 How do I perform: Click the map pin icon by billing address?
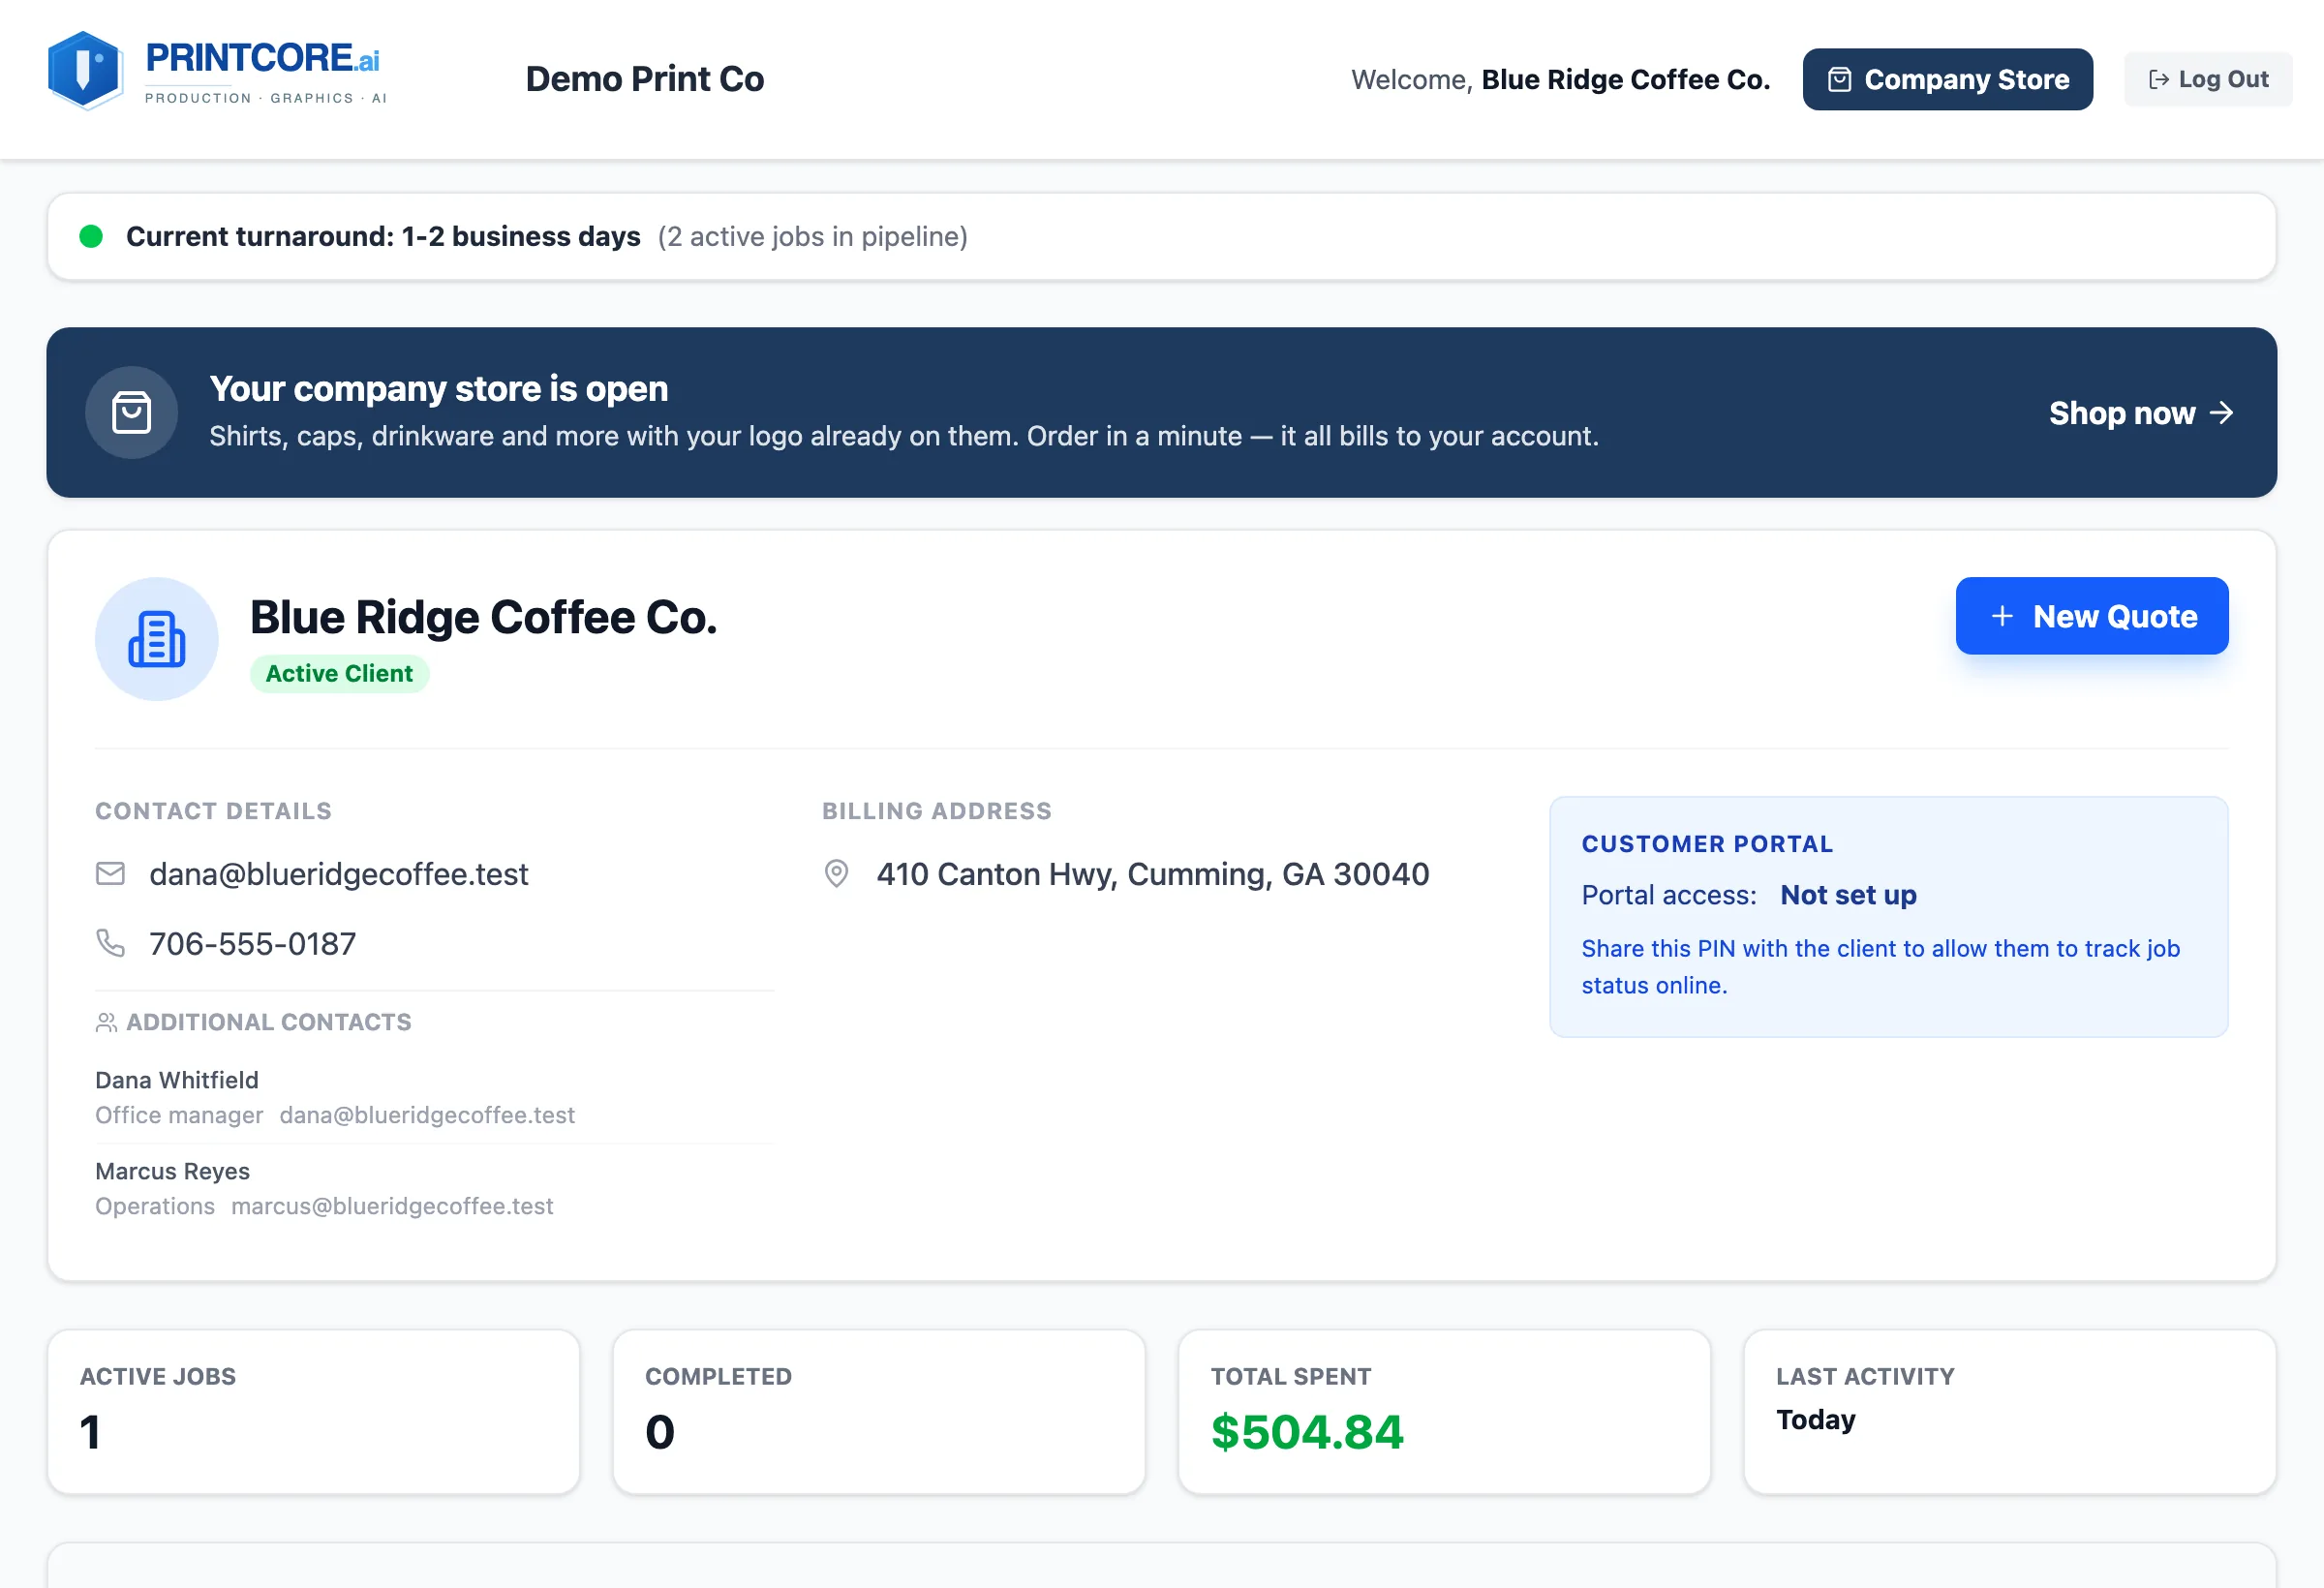click(x=836, y=874)
